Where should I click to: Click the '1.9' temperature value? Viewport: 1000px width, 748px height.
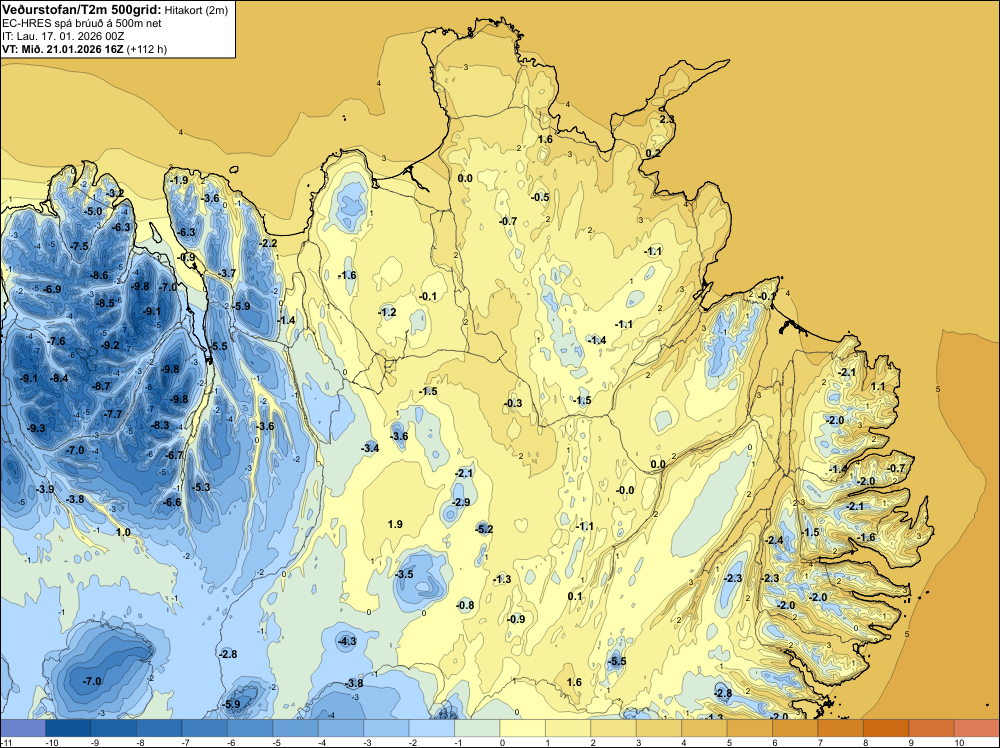coord(395,524)
